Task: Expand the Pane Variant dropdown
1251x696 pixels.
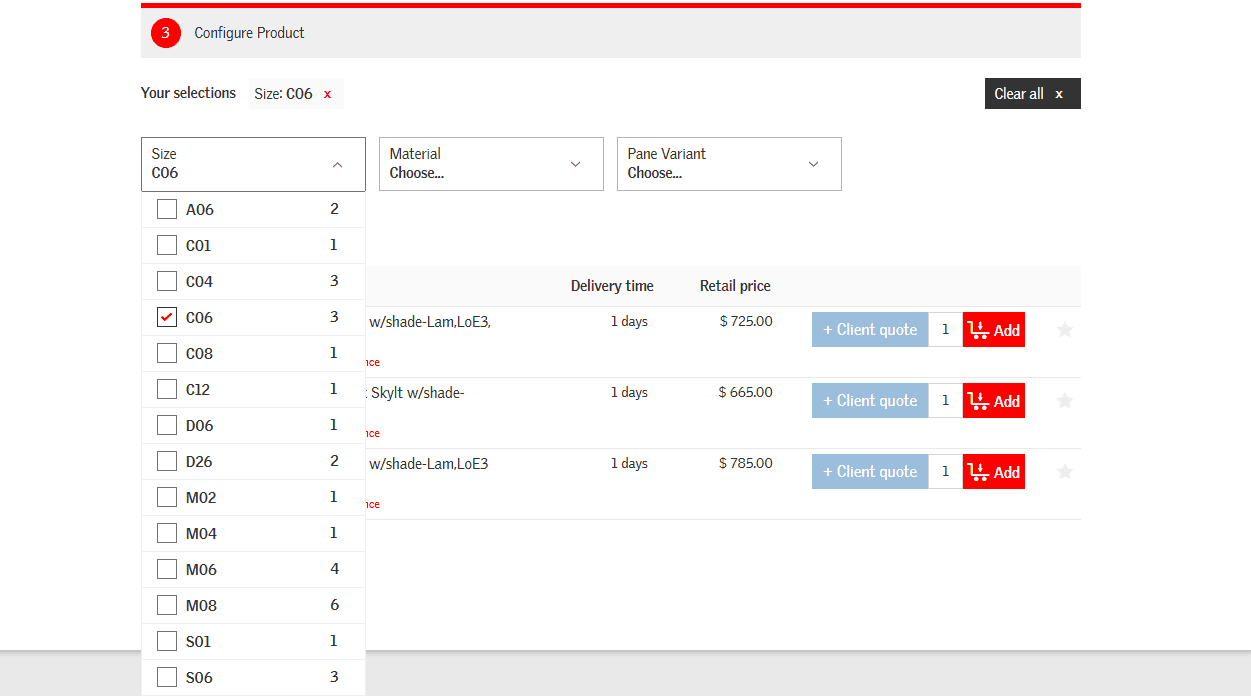Action: click(x=729, y=164)
